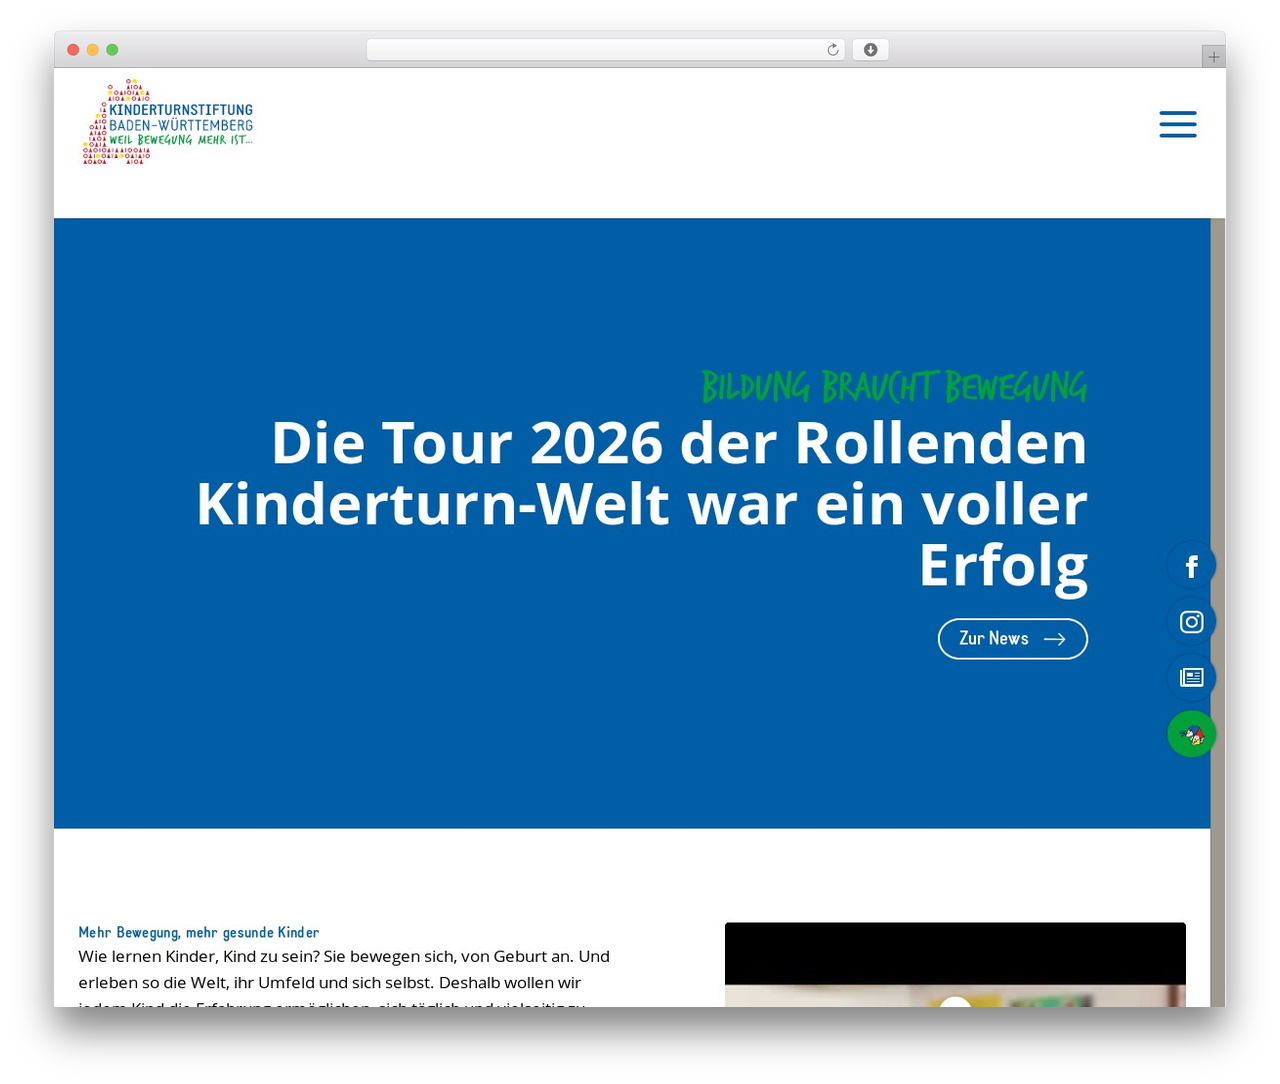The width and height of the screenshot is (1280, 1084).
Task: Click the page's vertical scrollbar
Action: 1217,612
